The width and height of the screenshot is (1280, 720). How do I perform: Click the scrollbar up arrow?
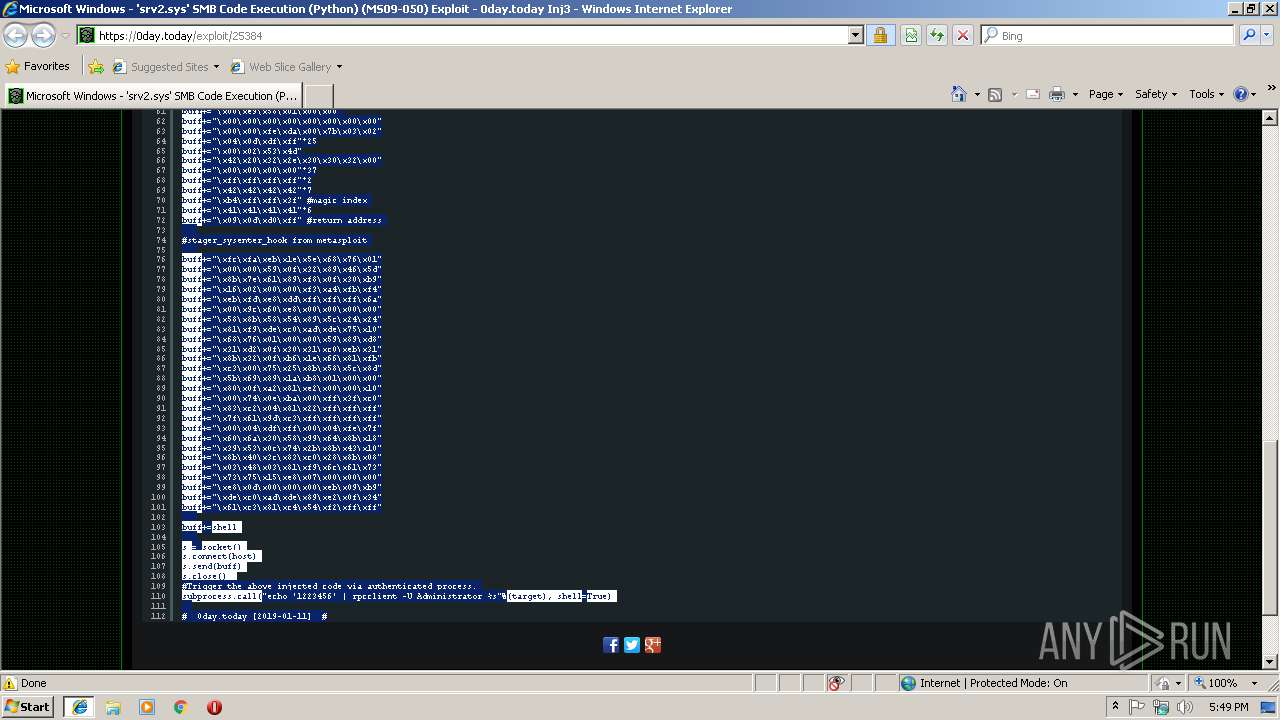(1270, 117)
